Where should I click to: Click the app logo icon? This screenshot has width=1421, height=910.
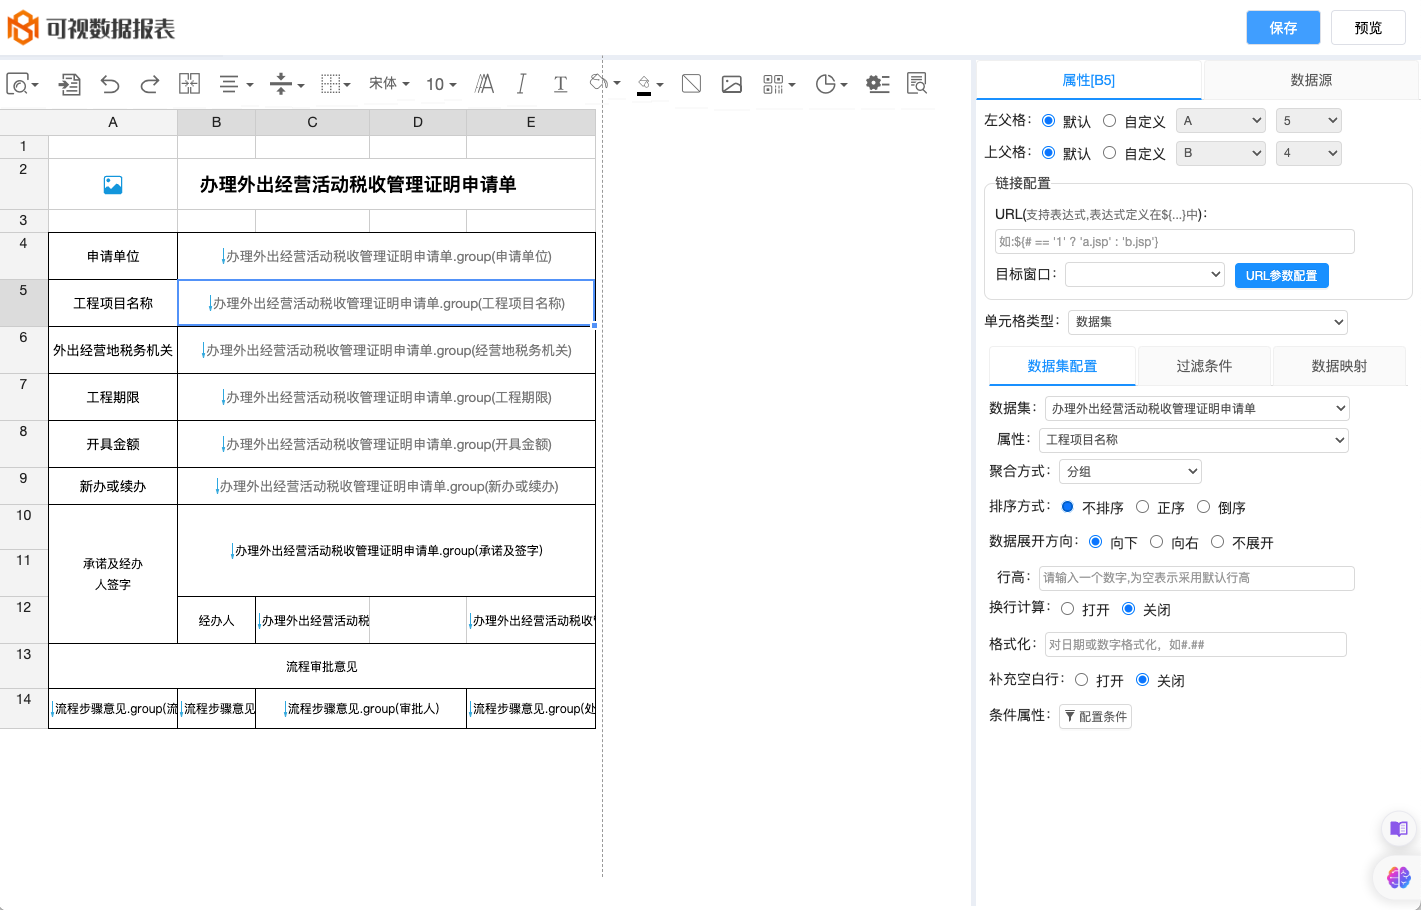pos(22,28)
